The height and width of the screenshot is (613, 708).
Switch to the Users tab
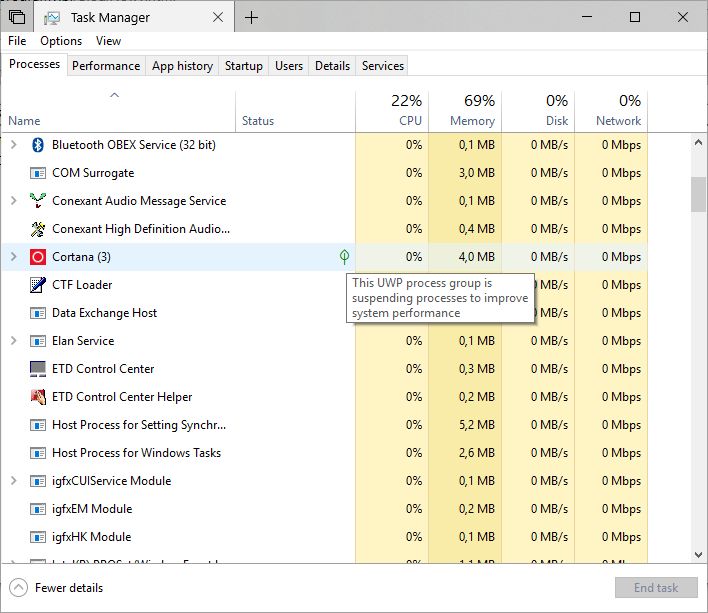point(289,66)
